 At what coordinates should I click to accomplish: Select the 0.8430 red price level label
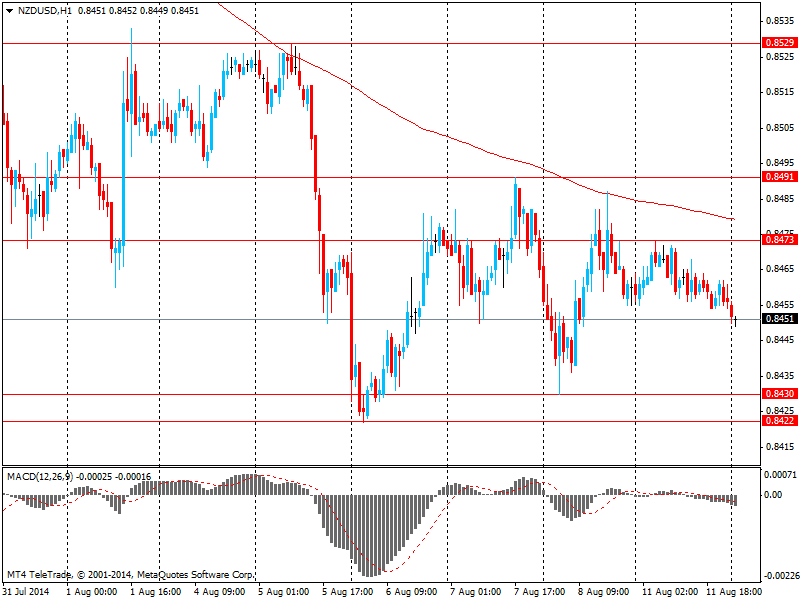pyautogui.click(x=780, y=393)
